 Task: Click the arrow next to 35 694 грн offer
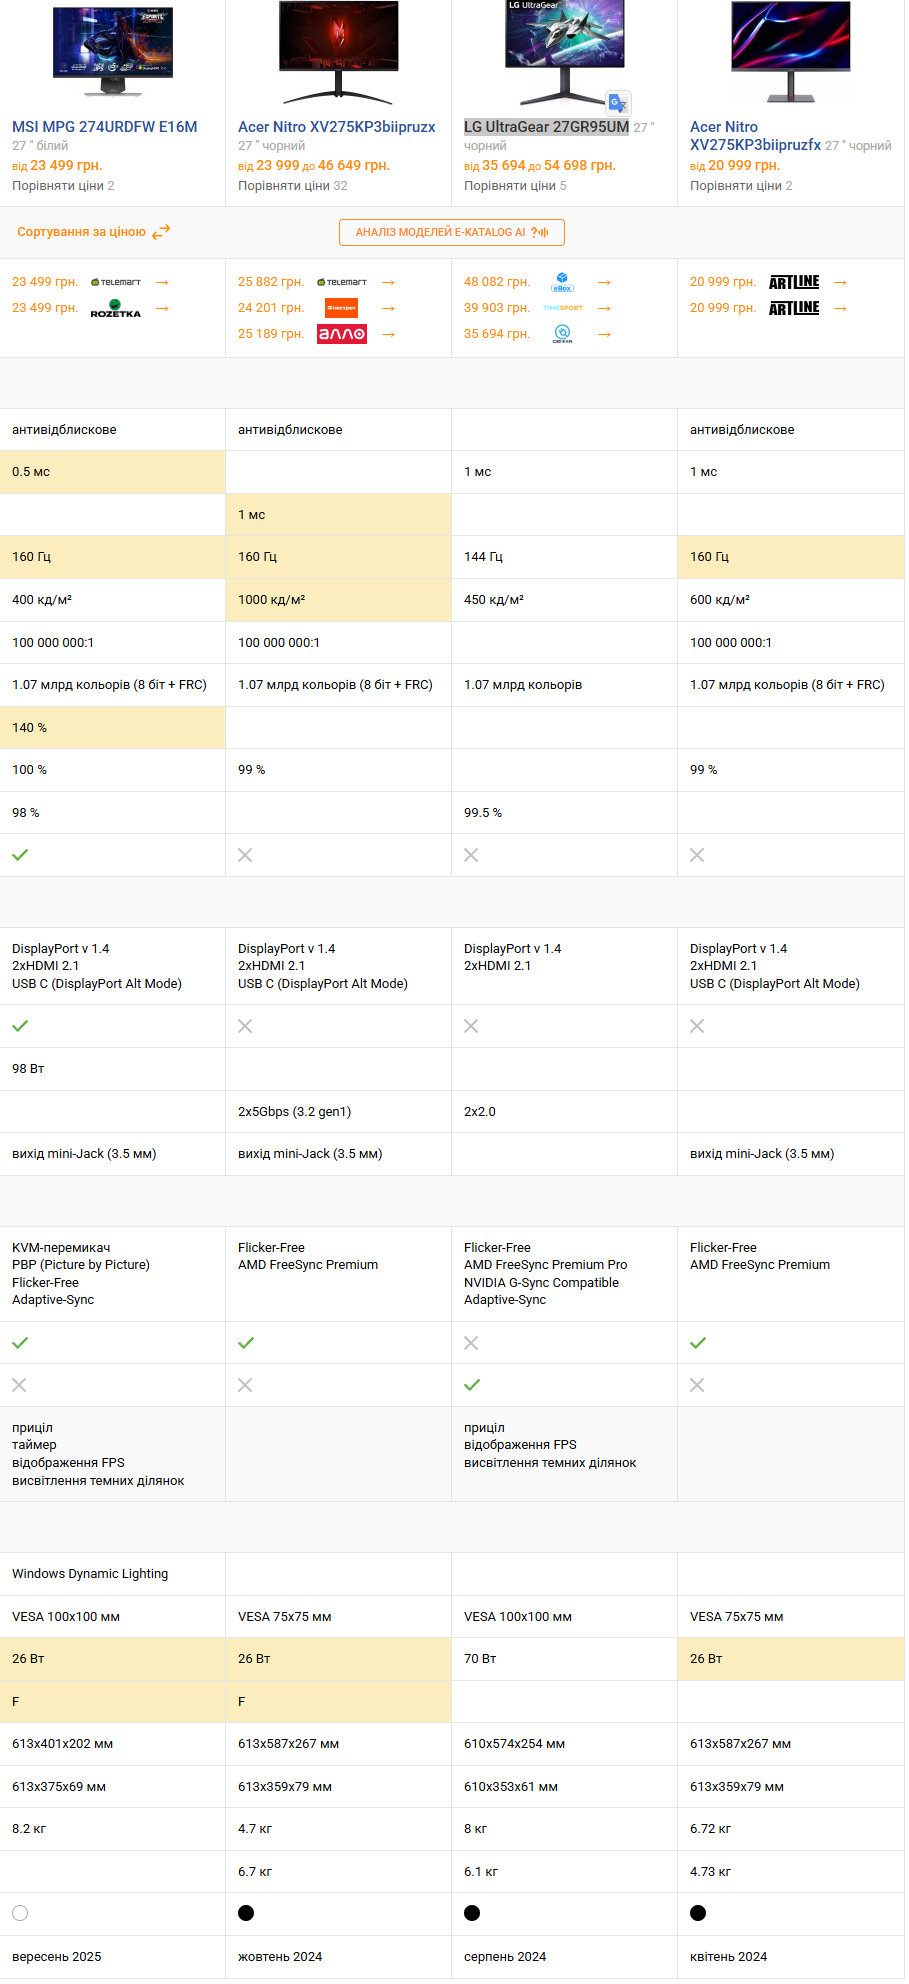point(604,334)
